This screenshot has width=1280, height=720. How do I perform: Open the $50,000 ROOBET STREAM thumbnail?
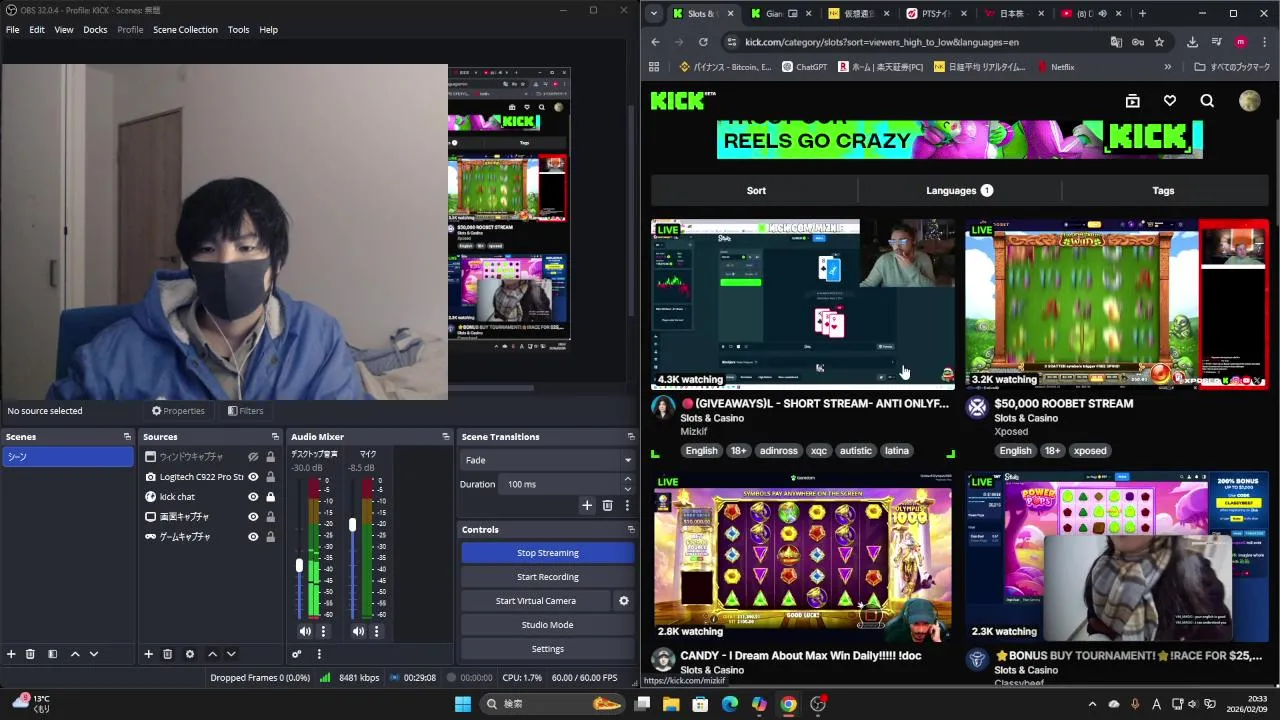pos(1116,305)
